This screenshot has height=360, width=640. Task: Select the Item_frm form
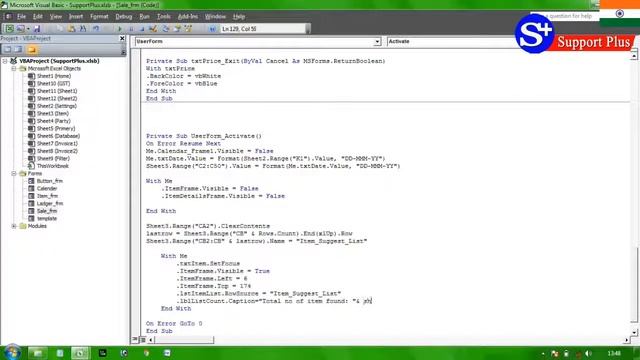point(47,196)
